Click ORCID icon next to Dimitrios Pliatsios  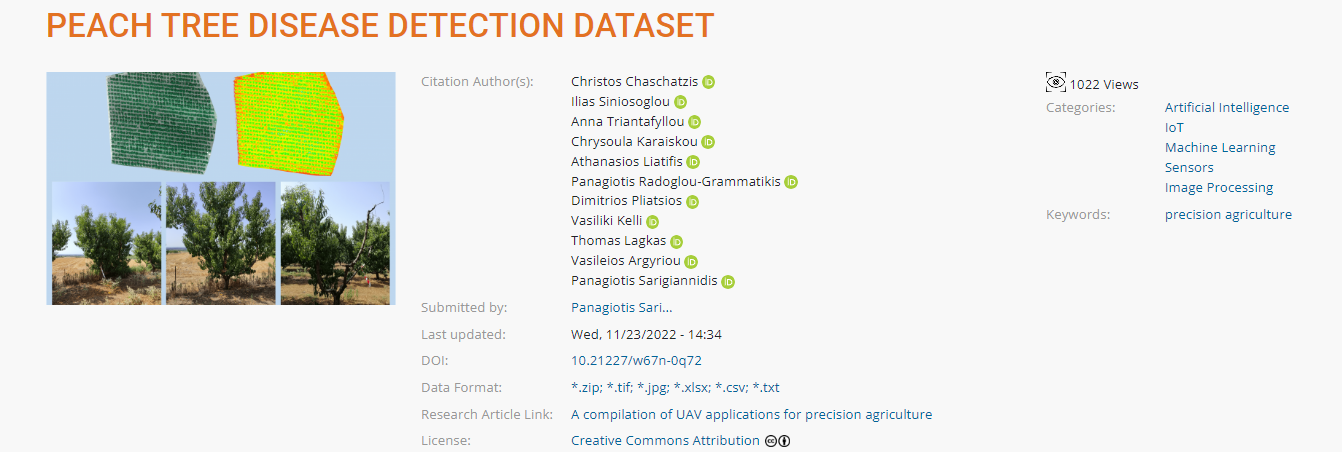tap(692, 202)
